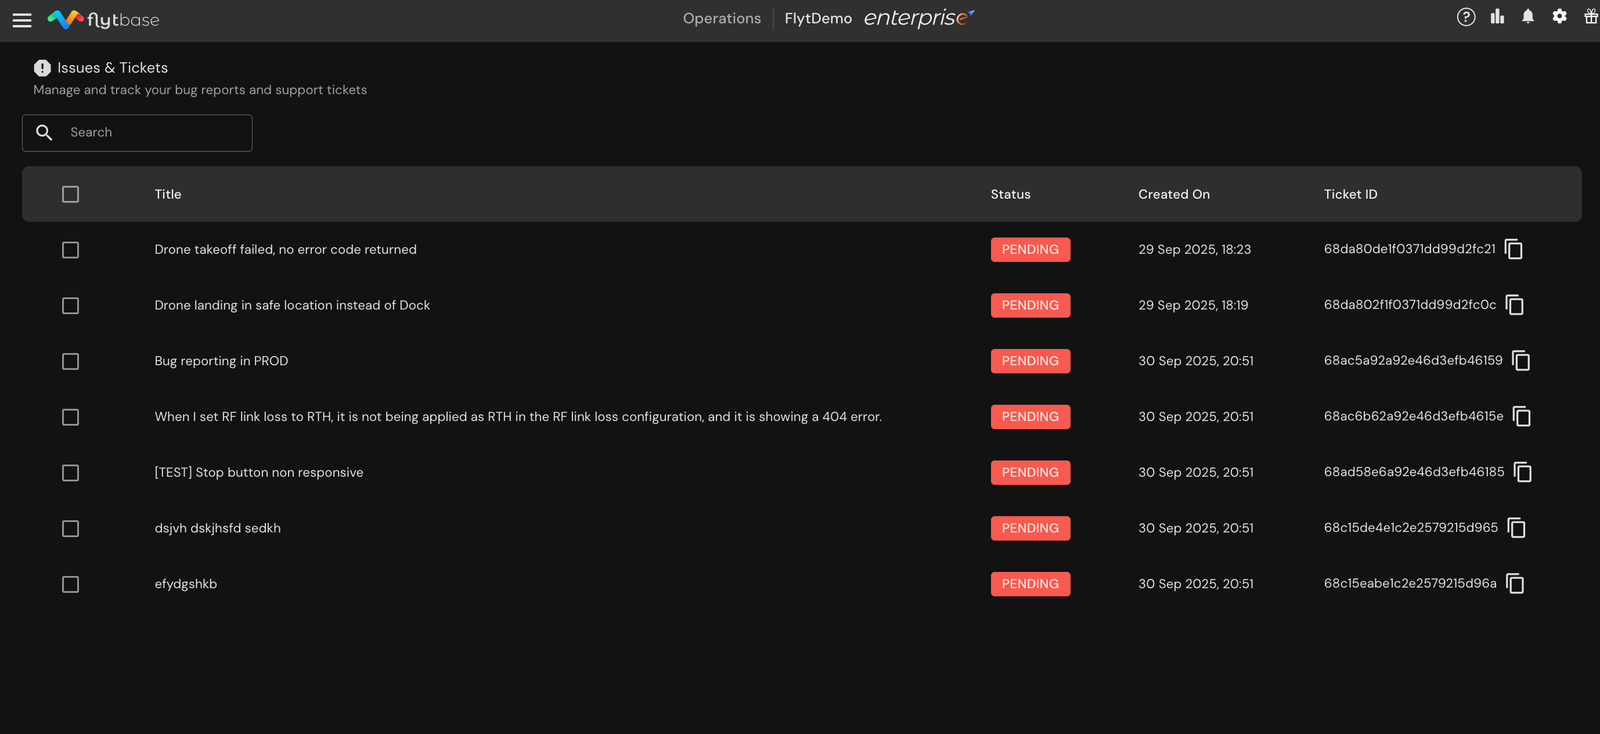Check the RF link loss ticket row

click(x=70, y=417)
